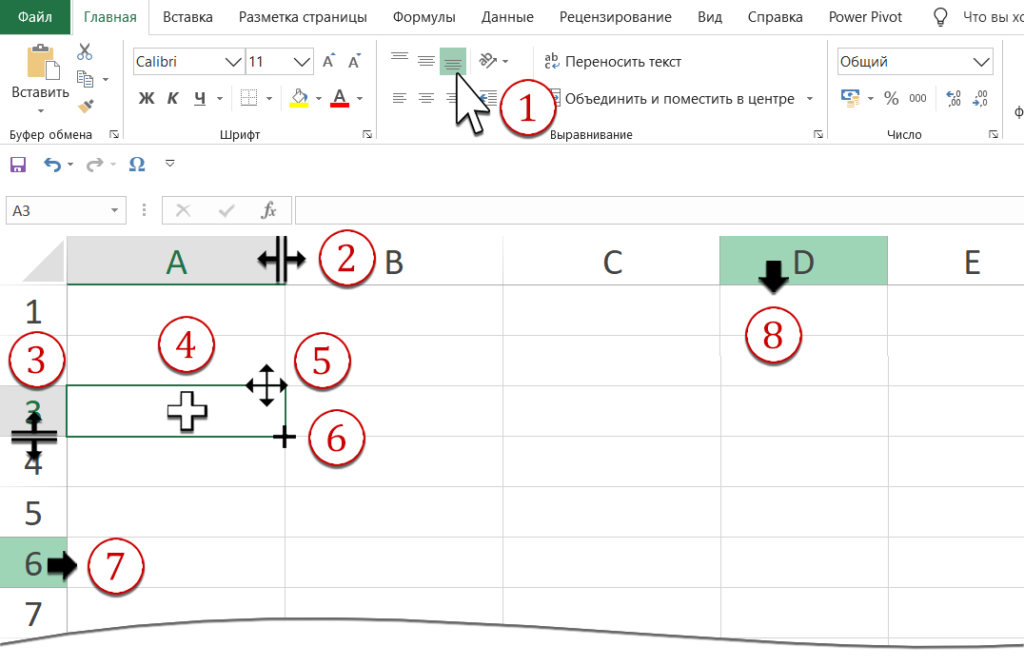The width and height of the screenshot is (1024, 666).
Task: Open the Выравнивание dialog launcher
Action: click(818, 134)
